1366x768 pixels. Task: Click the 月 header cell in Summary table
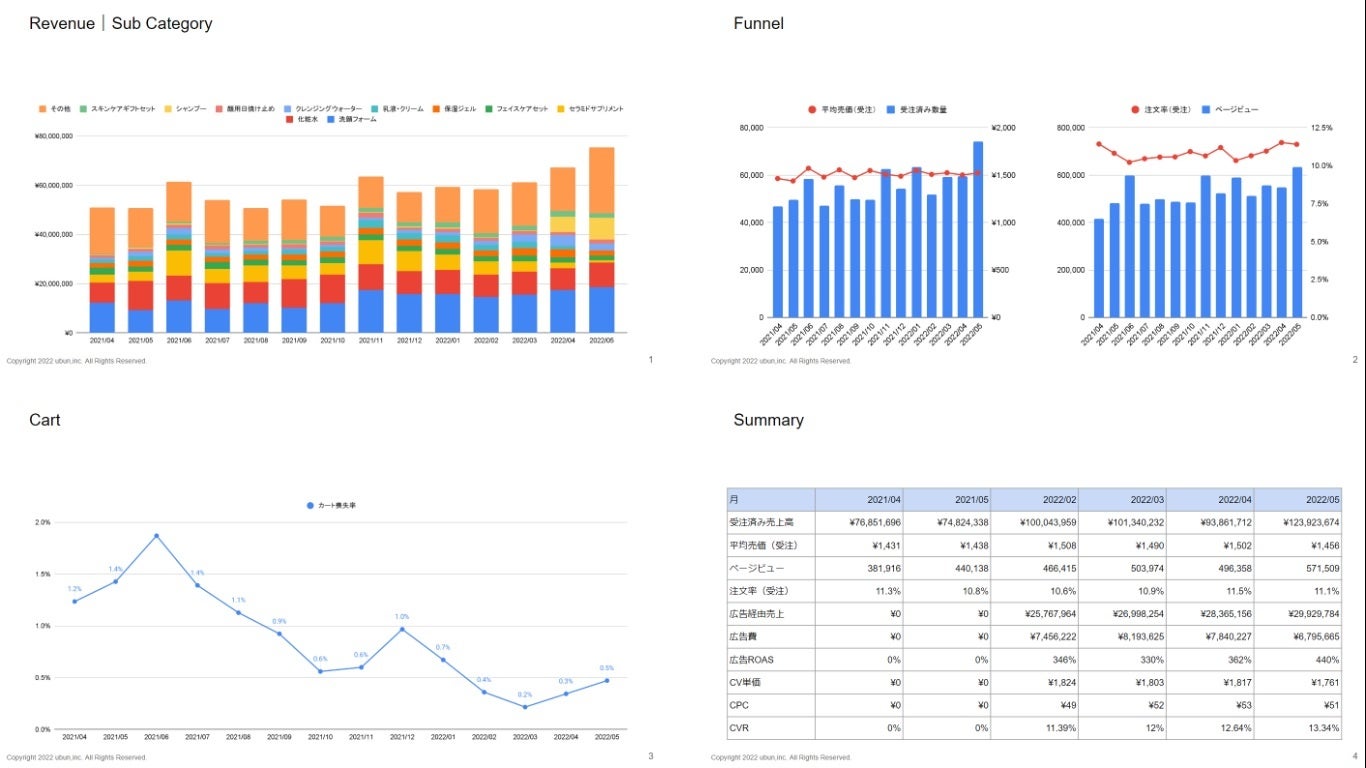[771, 499]
